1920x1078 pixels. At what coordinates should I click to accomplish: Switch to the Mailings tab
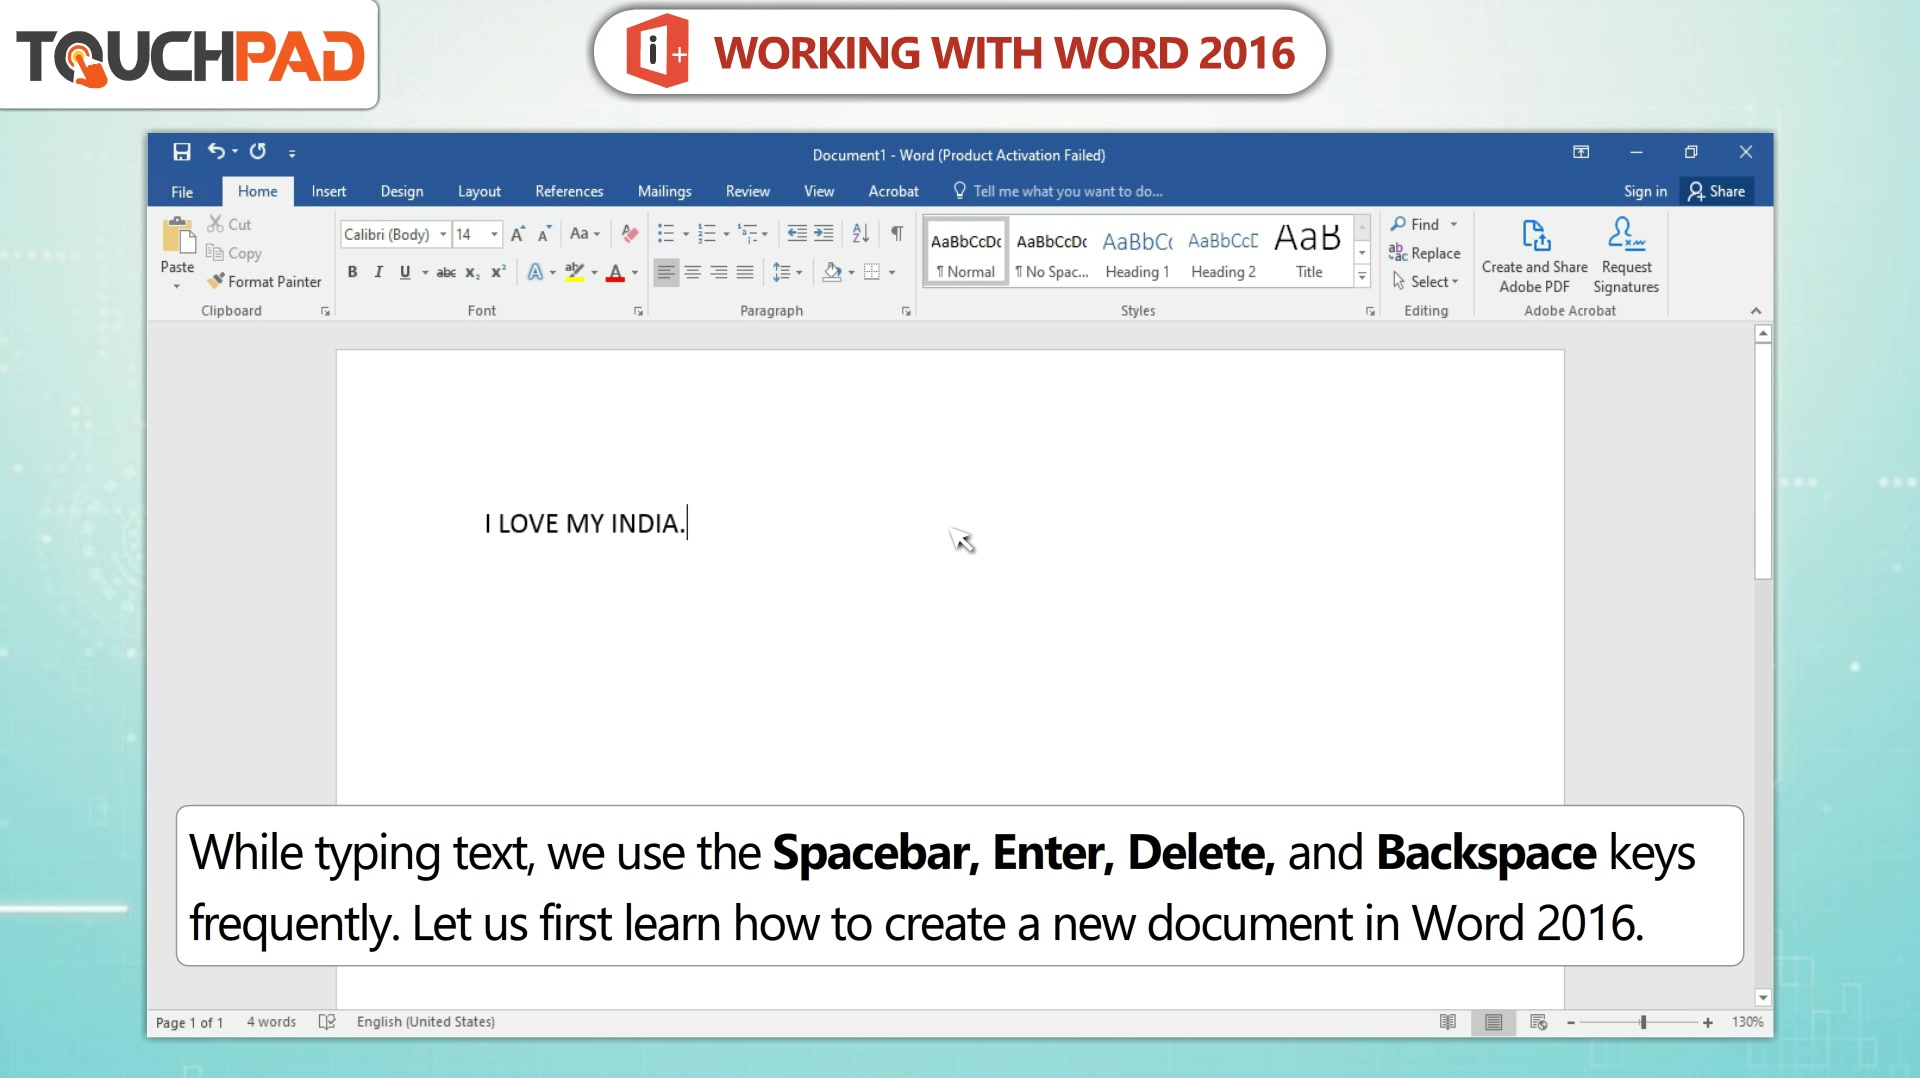point(664,192)
